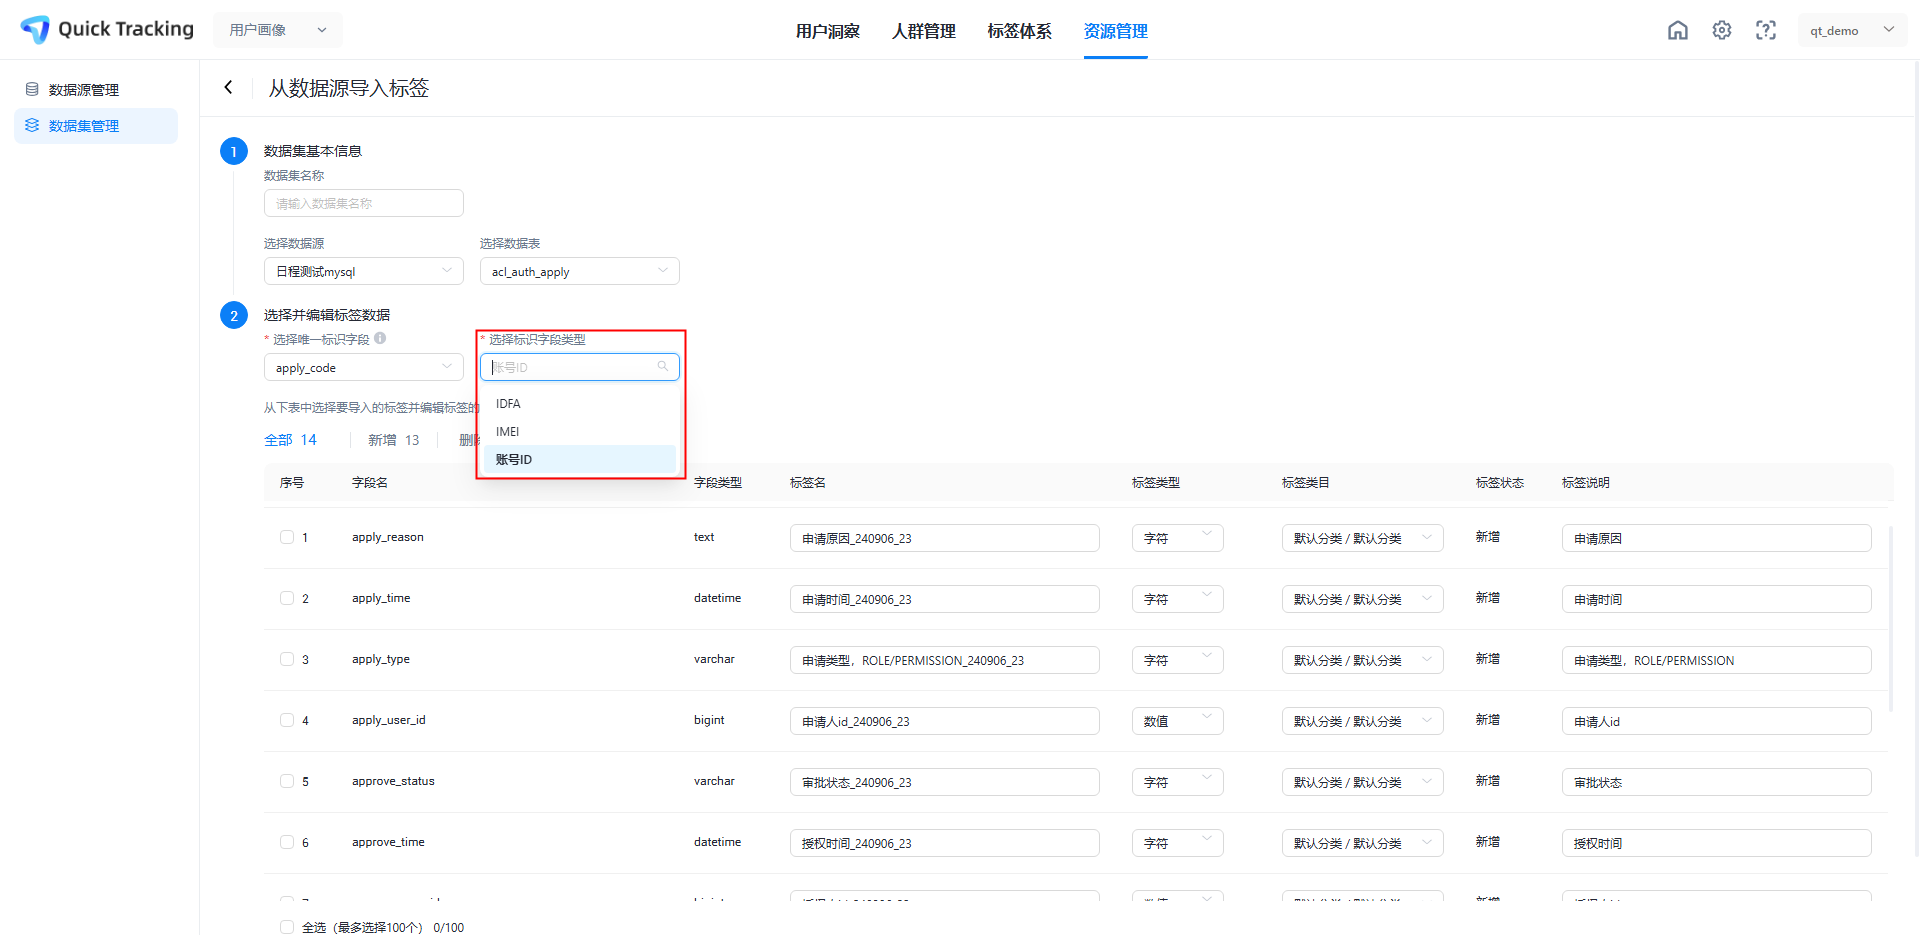The image size is (1920, 935).
Task: Edit the 申请人id_240906_23 tag name field
Action: pos(945,721)
